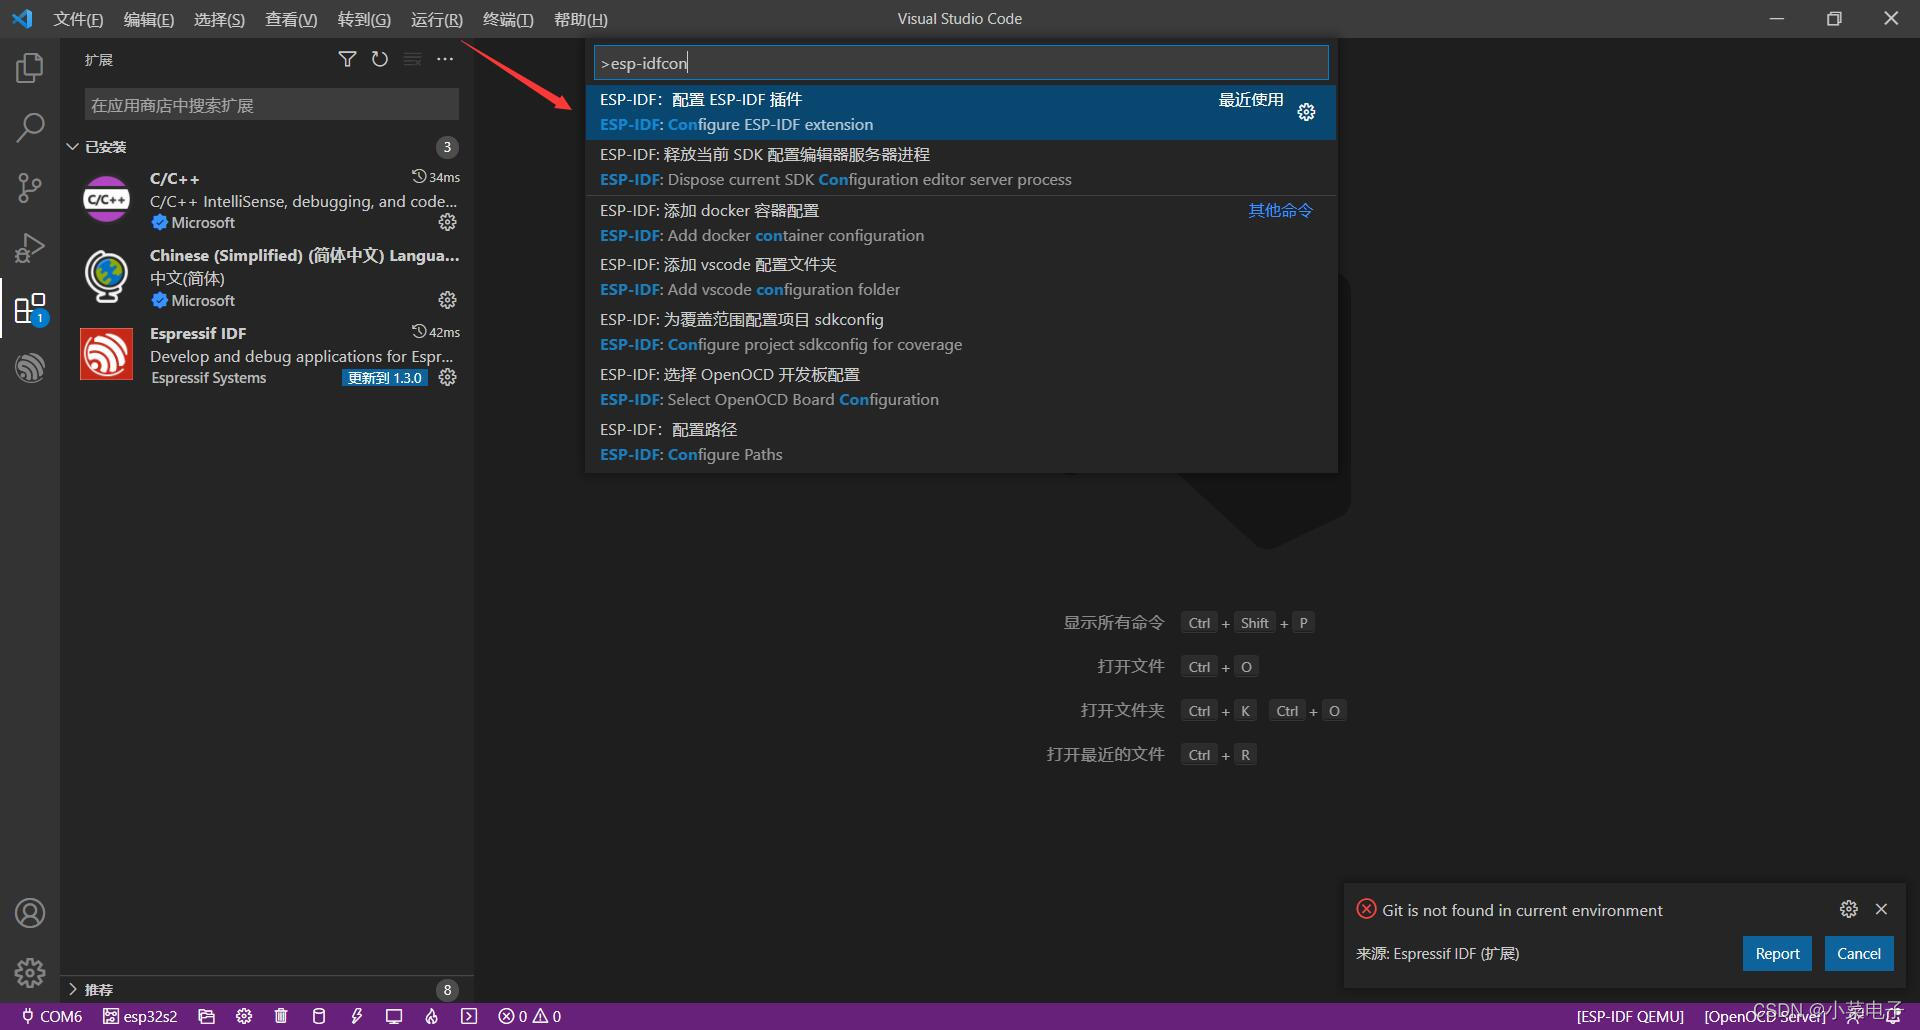The image size is (1920, 1030).
Task: Open the Chinese (Simplified) language pack entry
Action: (x=267, y=278)
